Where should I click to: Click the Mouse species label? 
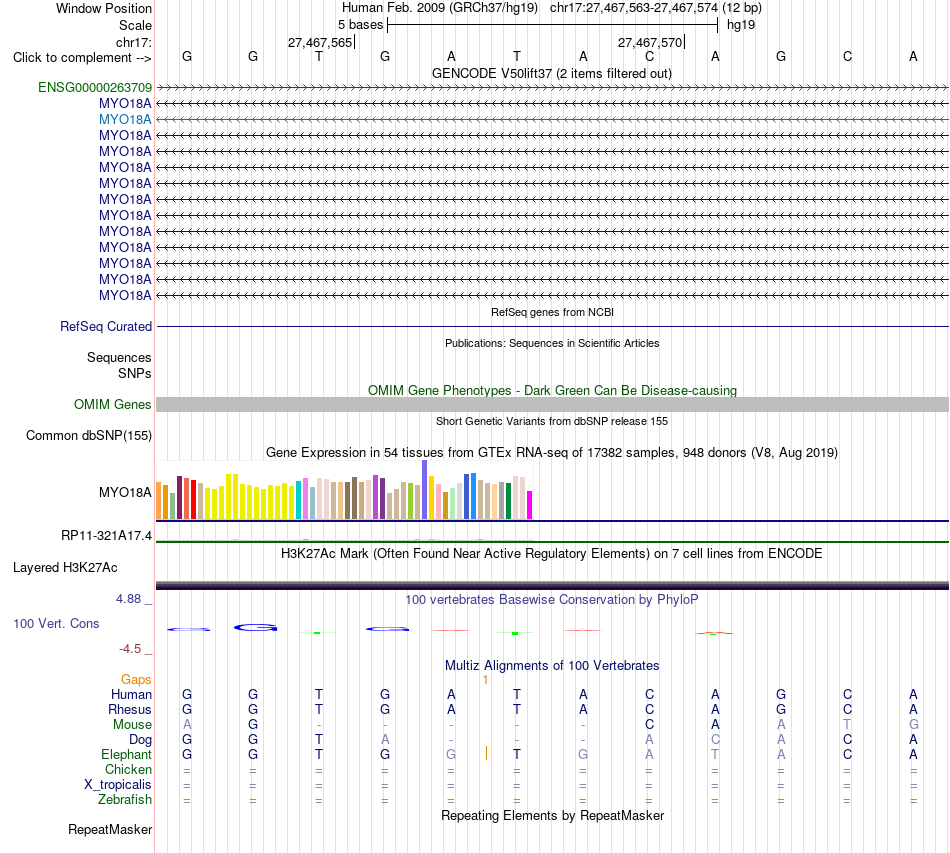[x=132, y=725]
